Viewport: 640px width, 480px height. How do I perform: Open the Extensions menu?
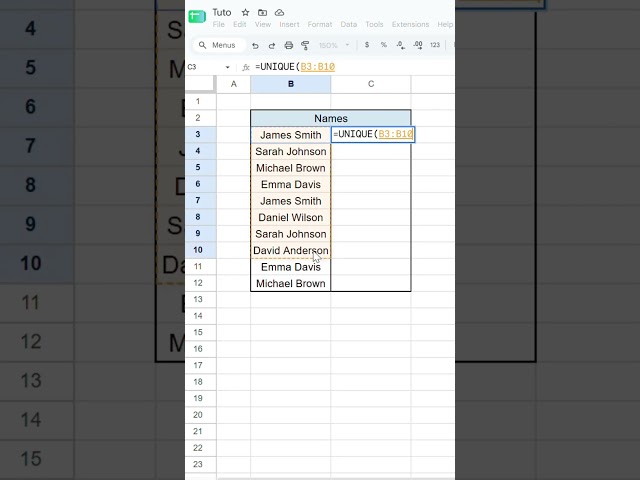pyautogui.click(x=410, y=24)
